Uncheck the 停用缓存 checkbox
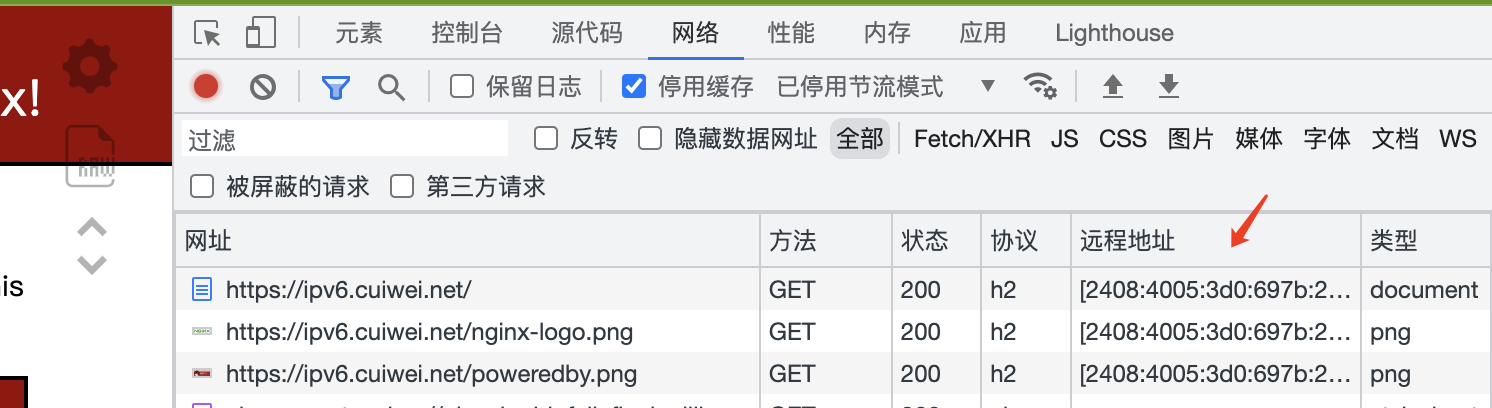 [x=634, y=87]
